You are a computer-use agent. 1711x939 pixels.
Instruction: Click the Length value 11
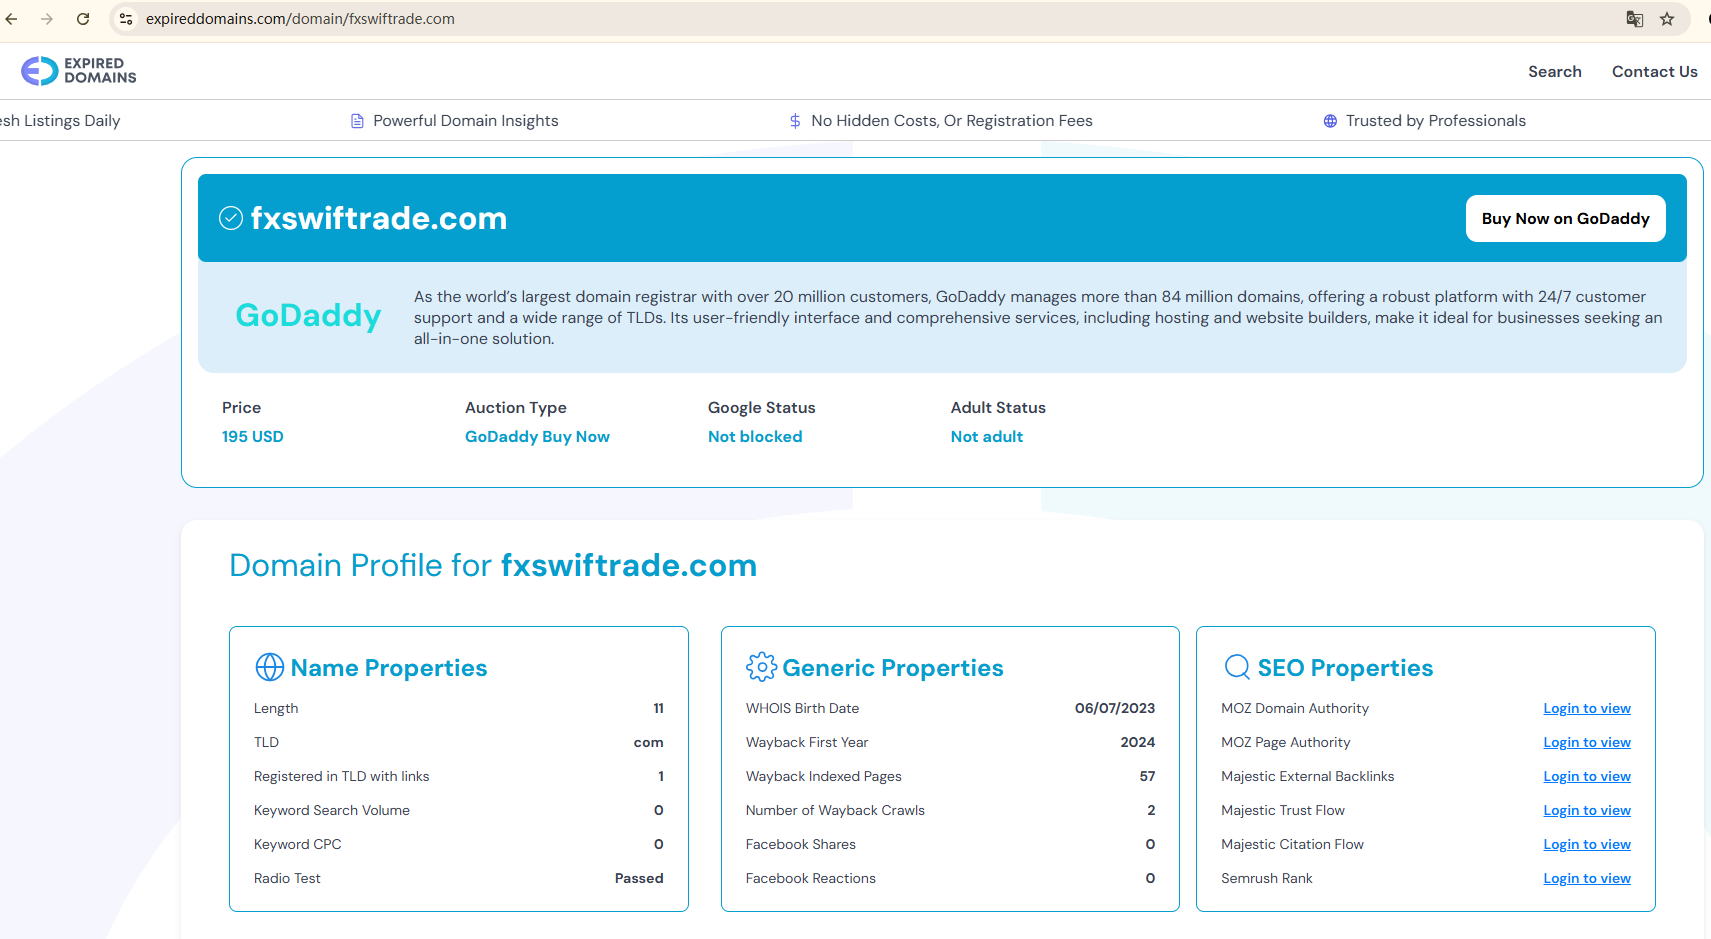[x=659, y=709]
